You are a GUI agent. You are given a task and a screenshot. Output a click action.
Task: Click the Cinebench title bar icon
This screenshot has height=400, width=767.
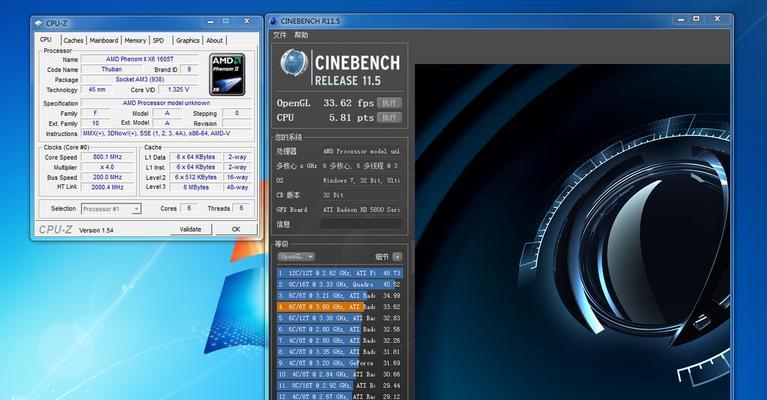(x=273, y=21)
